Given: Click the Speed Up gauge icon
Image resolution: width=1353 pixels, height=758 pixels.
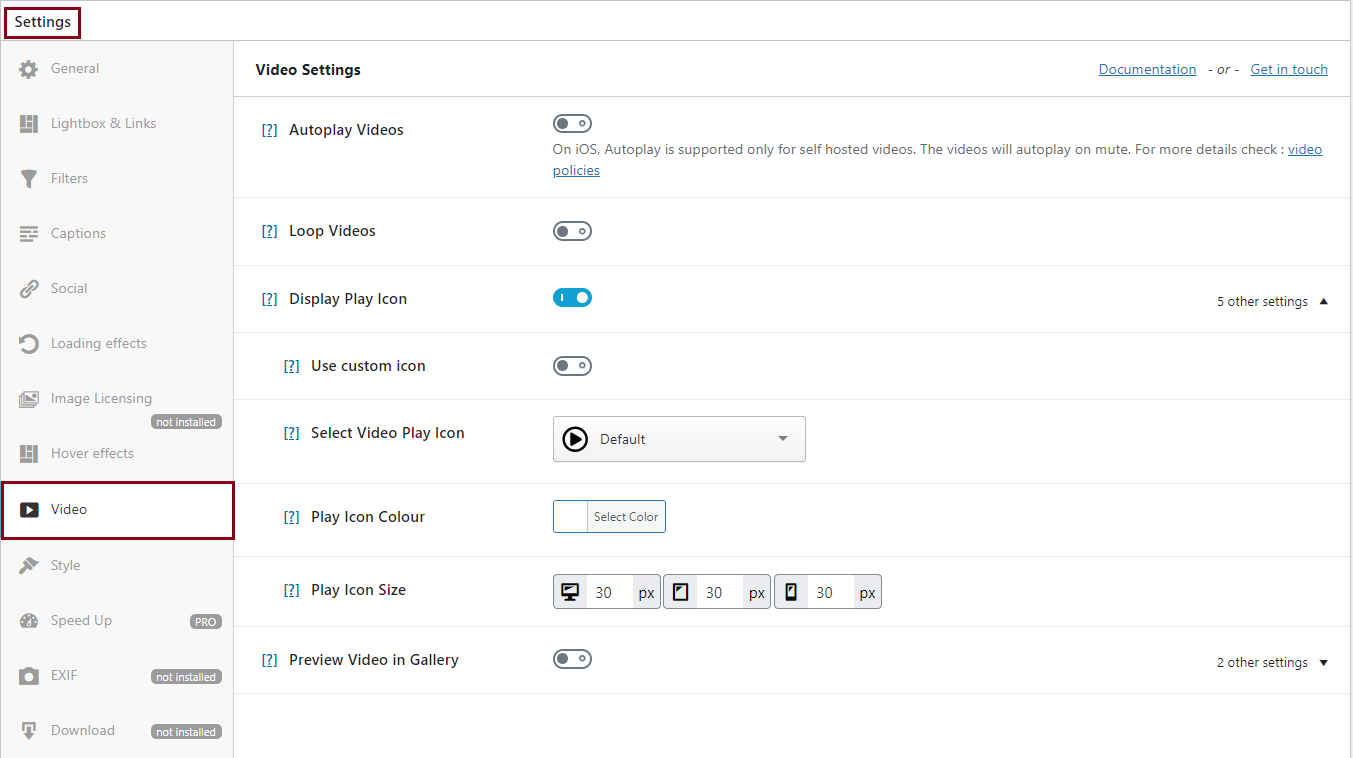Looking at the screenshot, I should 29,621.
